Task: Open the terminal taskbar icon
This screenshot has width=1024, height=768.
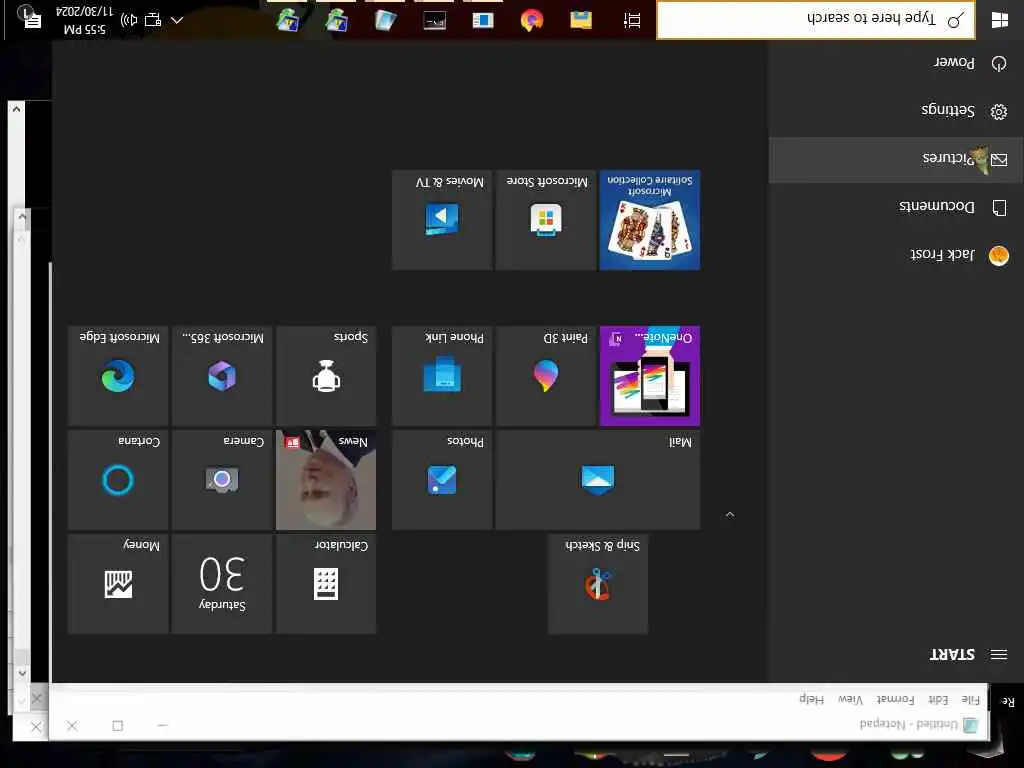Action: click(x=434, y=20)
